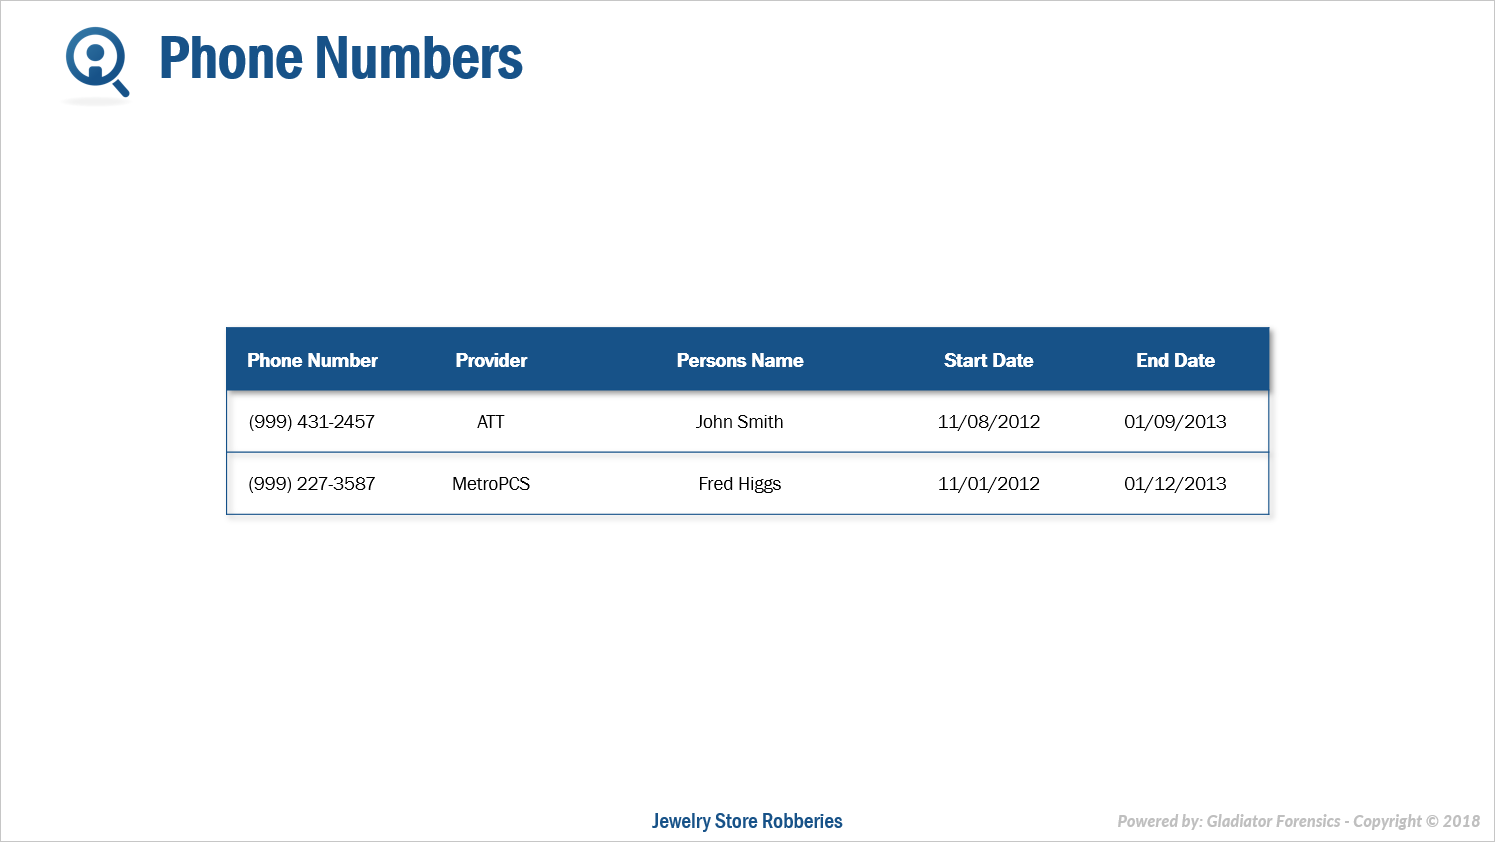Click the Copyright © 2018 notice
1495x842 pixels.
point(1416,821)
